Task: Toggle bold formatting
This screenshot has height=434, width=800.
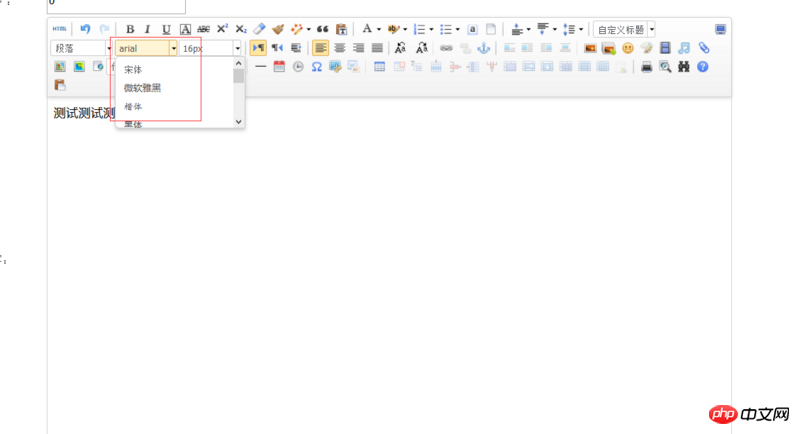Action: click(130, 30)
